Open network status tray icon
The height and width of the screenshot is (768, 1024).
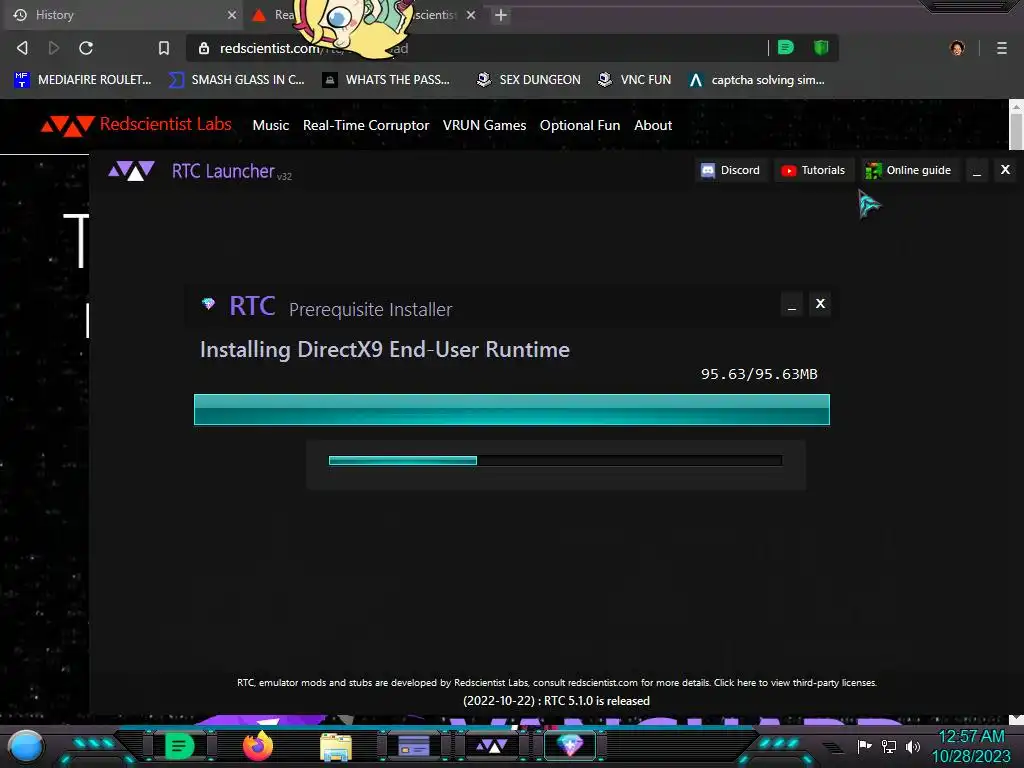pos(889,746)
